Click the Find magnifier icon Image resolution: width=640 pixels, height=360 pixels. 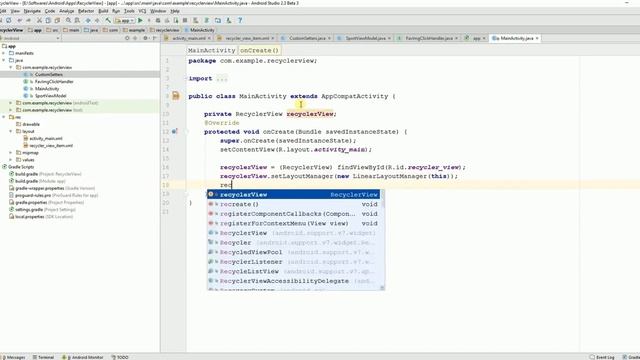click(68, 20)
